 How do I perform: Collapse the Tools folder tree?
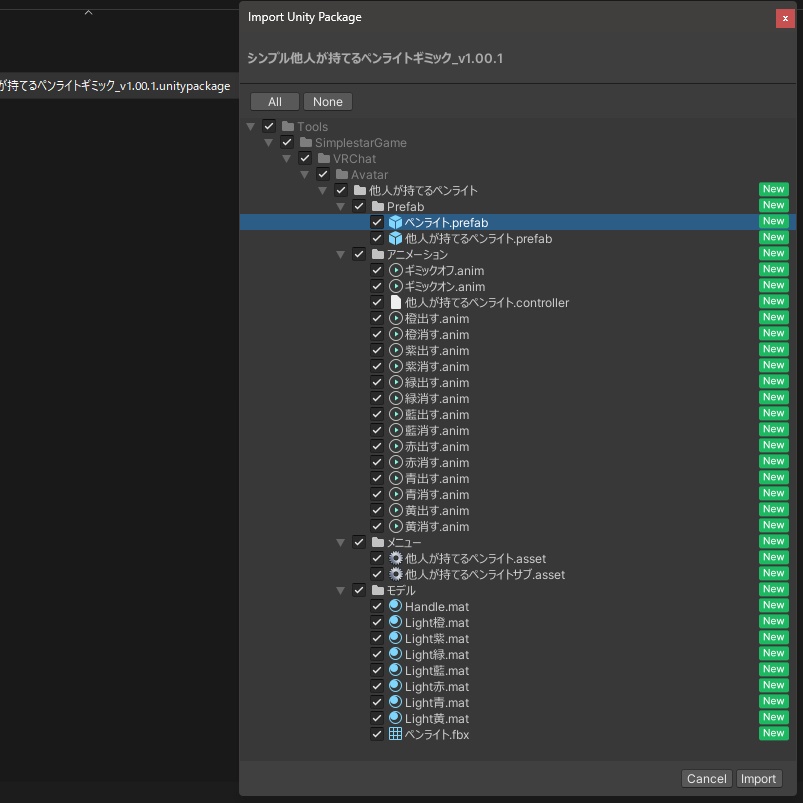[250, 126]
